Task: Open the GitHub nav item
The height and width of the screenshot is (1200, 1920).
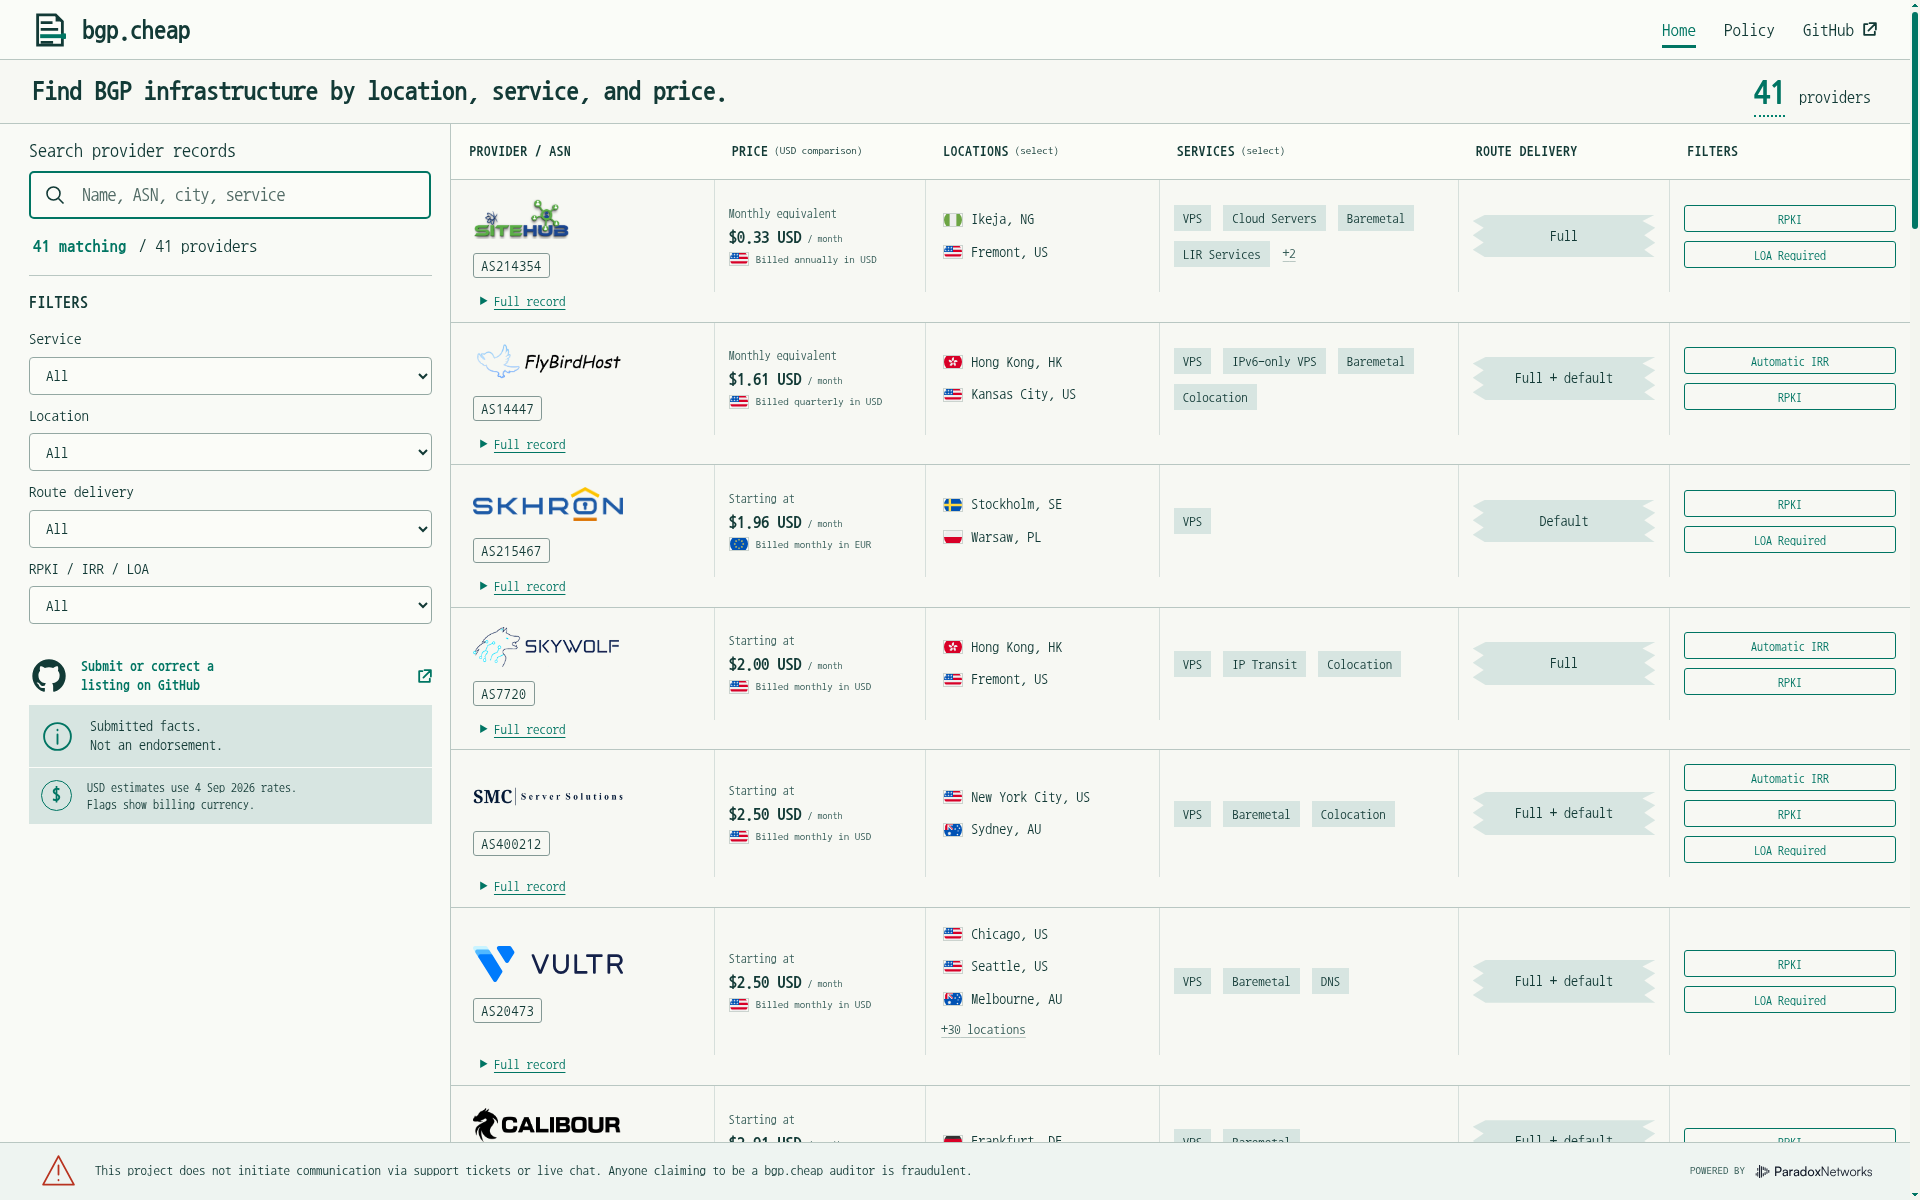Action: pos(1839,31)
